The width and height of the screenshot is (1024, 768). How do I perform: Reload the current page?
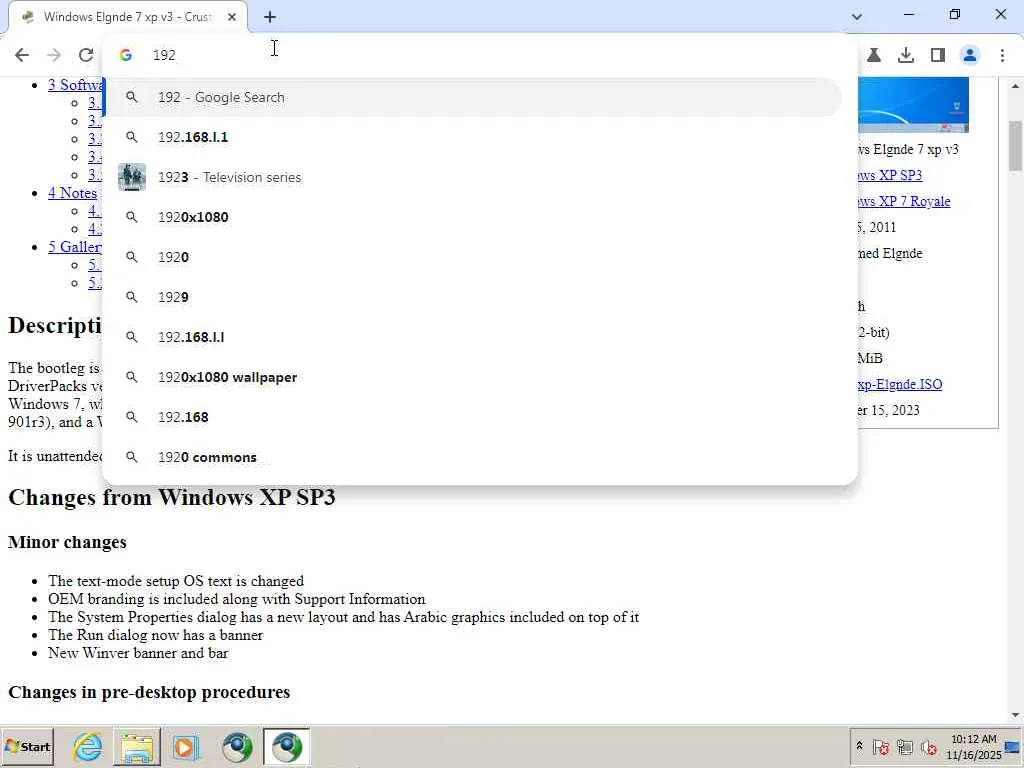(86, 55)
